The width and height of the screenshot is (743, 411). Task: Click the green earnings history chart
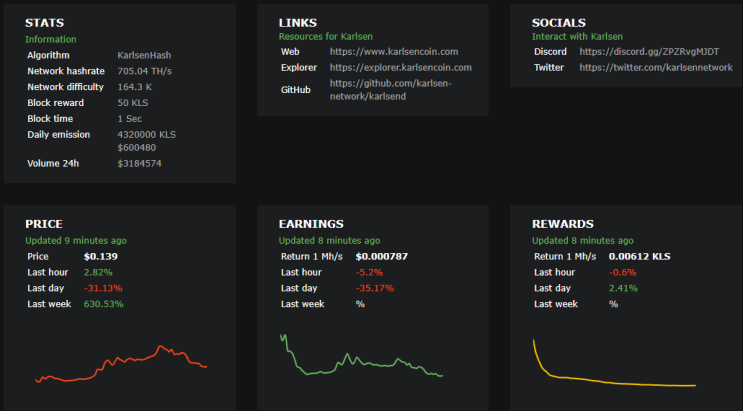(362, 355)
